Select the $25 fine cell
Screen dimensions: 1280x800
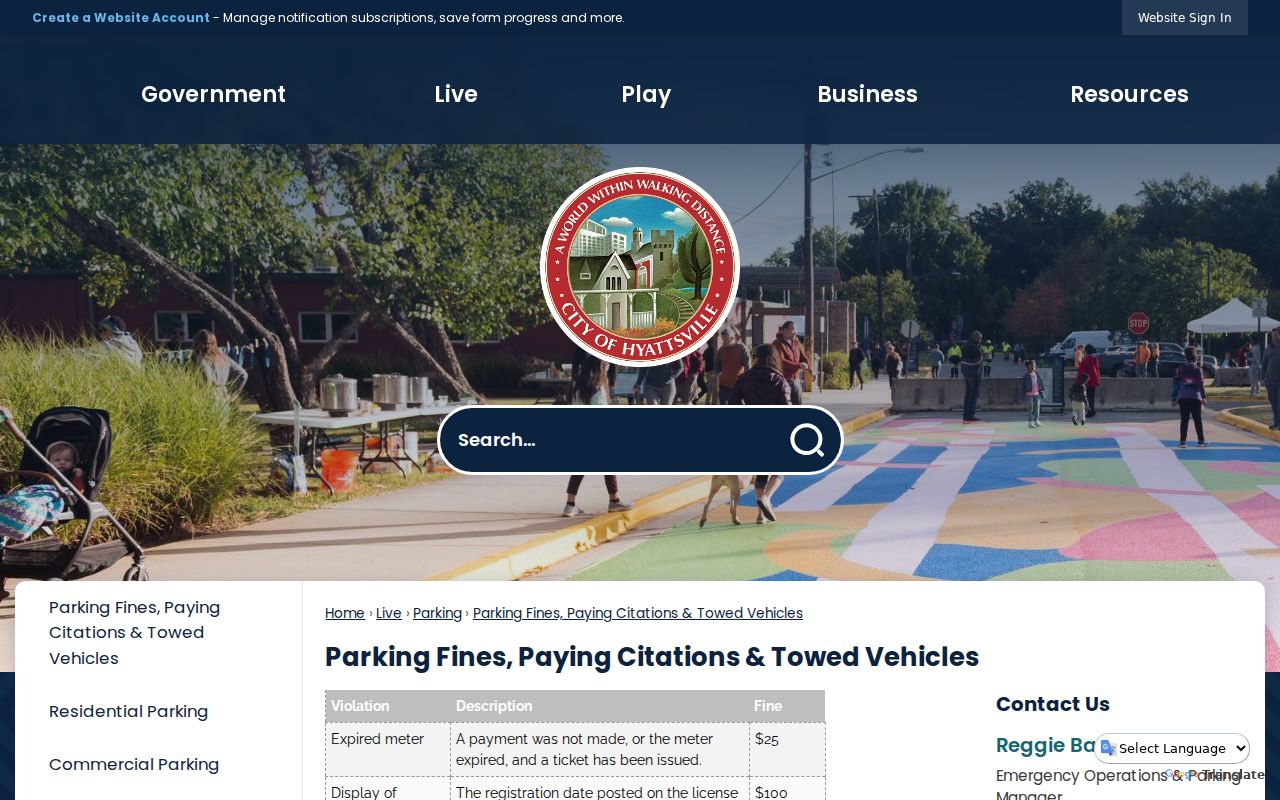click(787, 749)
